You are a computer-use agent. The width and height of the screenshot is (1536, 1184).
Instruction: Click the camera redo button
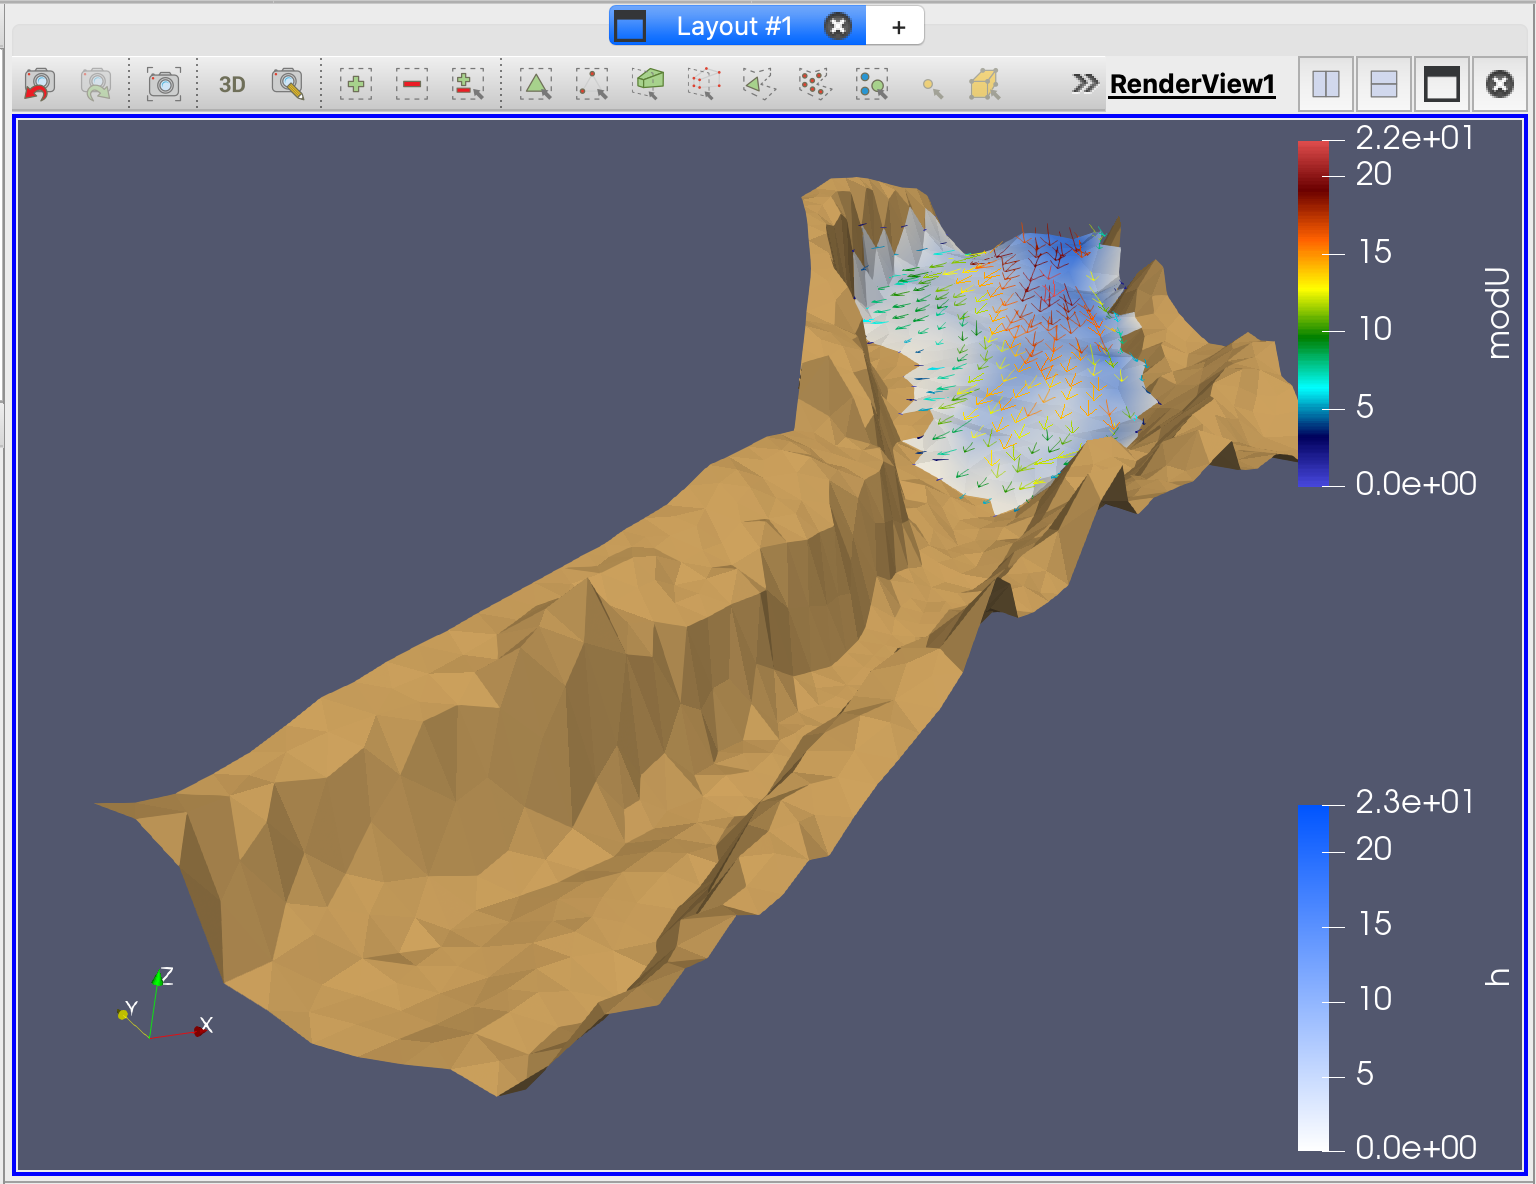tap(95, 84)
